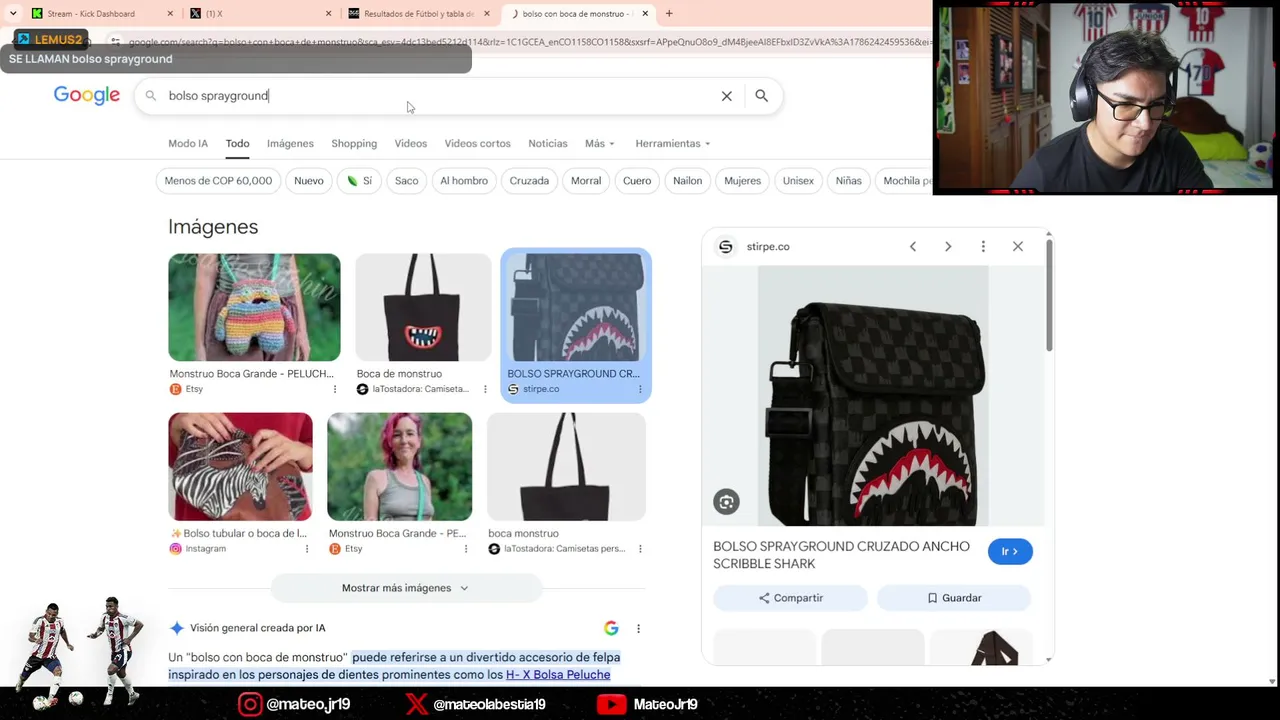Close the Resultados de Fútbol tab
The image size is (1280, 720).
[487, 14]
